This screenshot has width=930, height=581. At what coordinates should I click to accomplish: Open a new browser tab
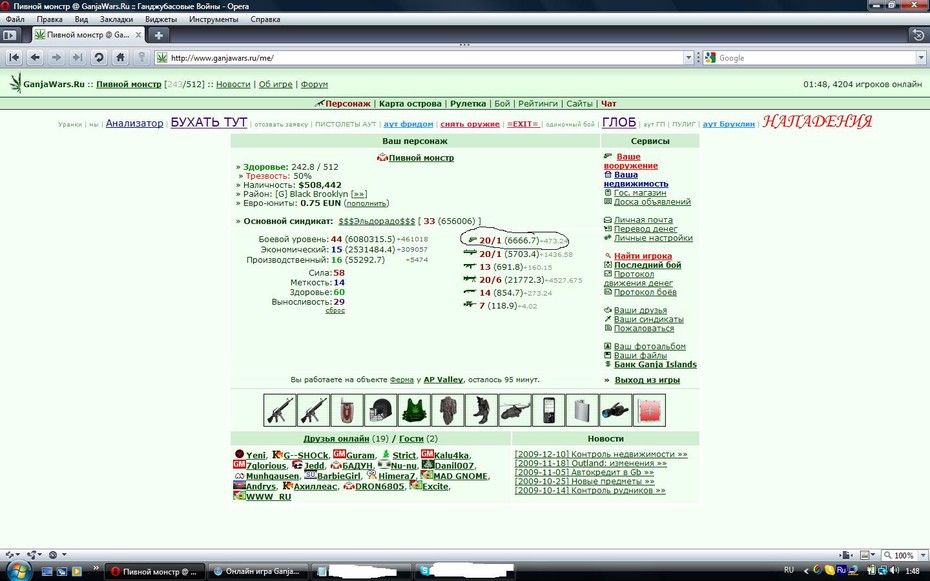158,35
